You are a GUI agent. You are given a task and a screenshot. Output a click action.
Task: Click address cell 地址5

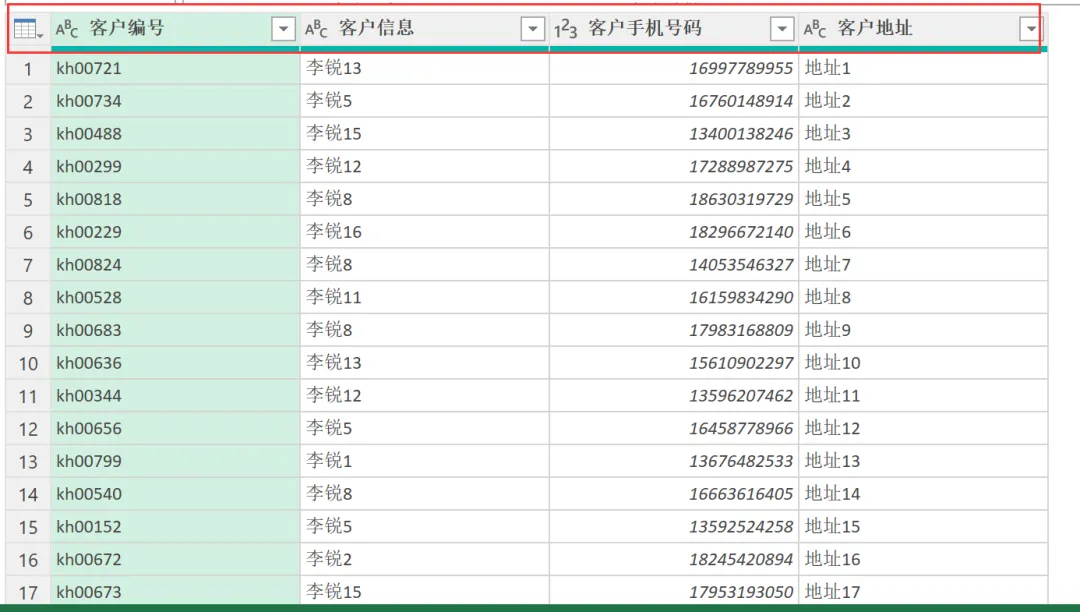coord(924,199)
